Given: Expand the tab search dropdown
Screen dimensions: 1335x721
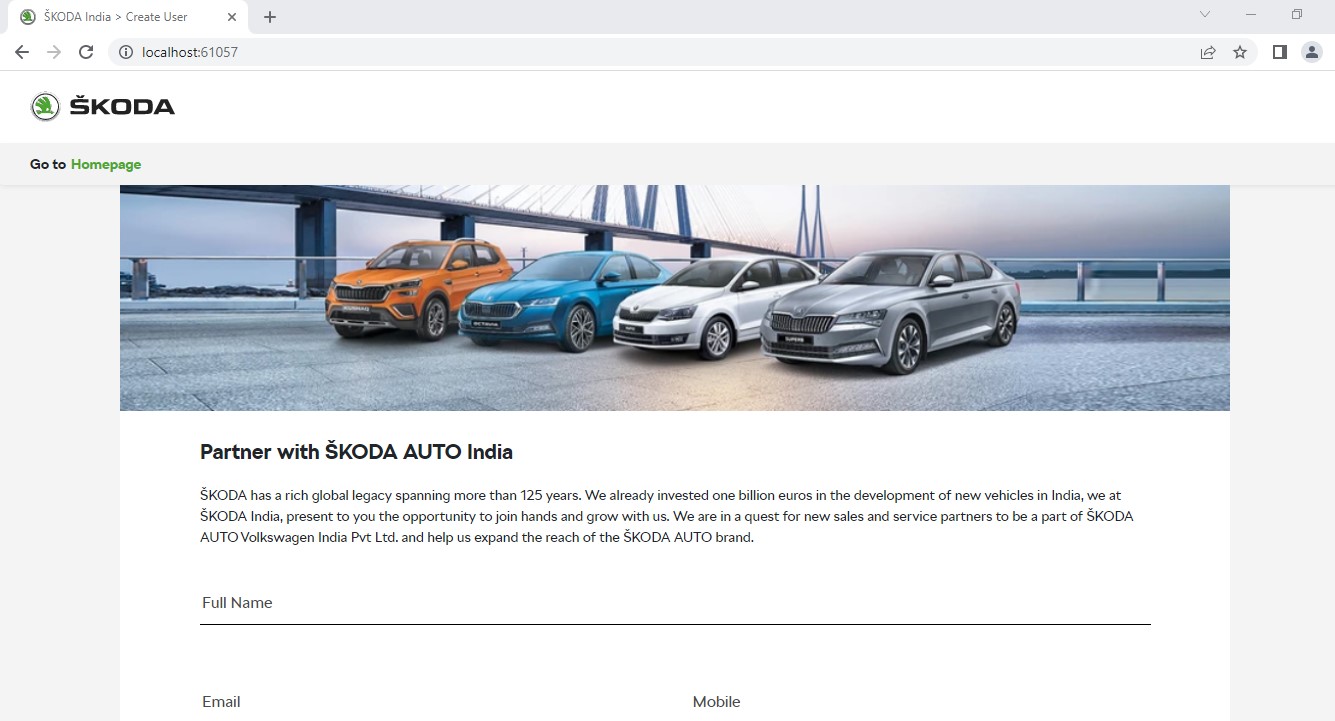Looking at the screenshot, I should [x=1205, y=14].
